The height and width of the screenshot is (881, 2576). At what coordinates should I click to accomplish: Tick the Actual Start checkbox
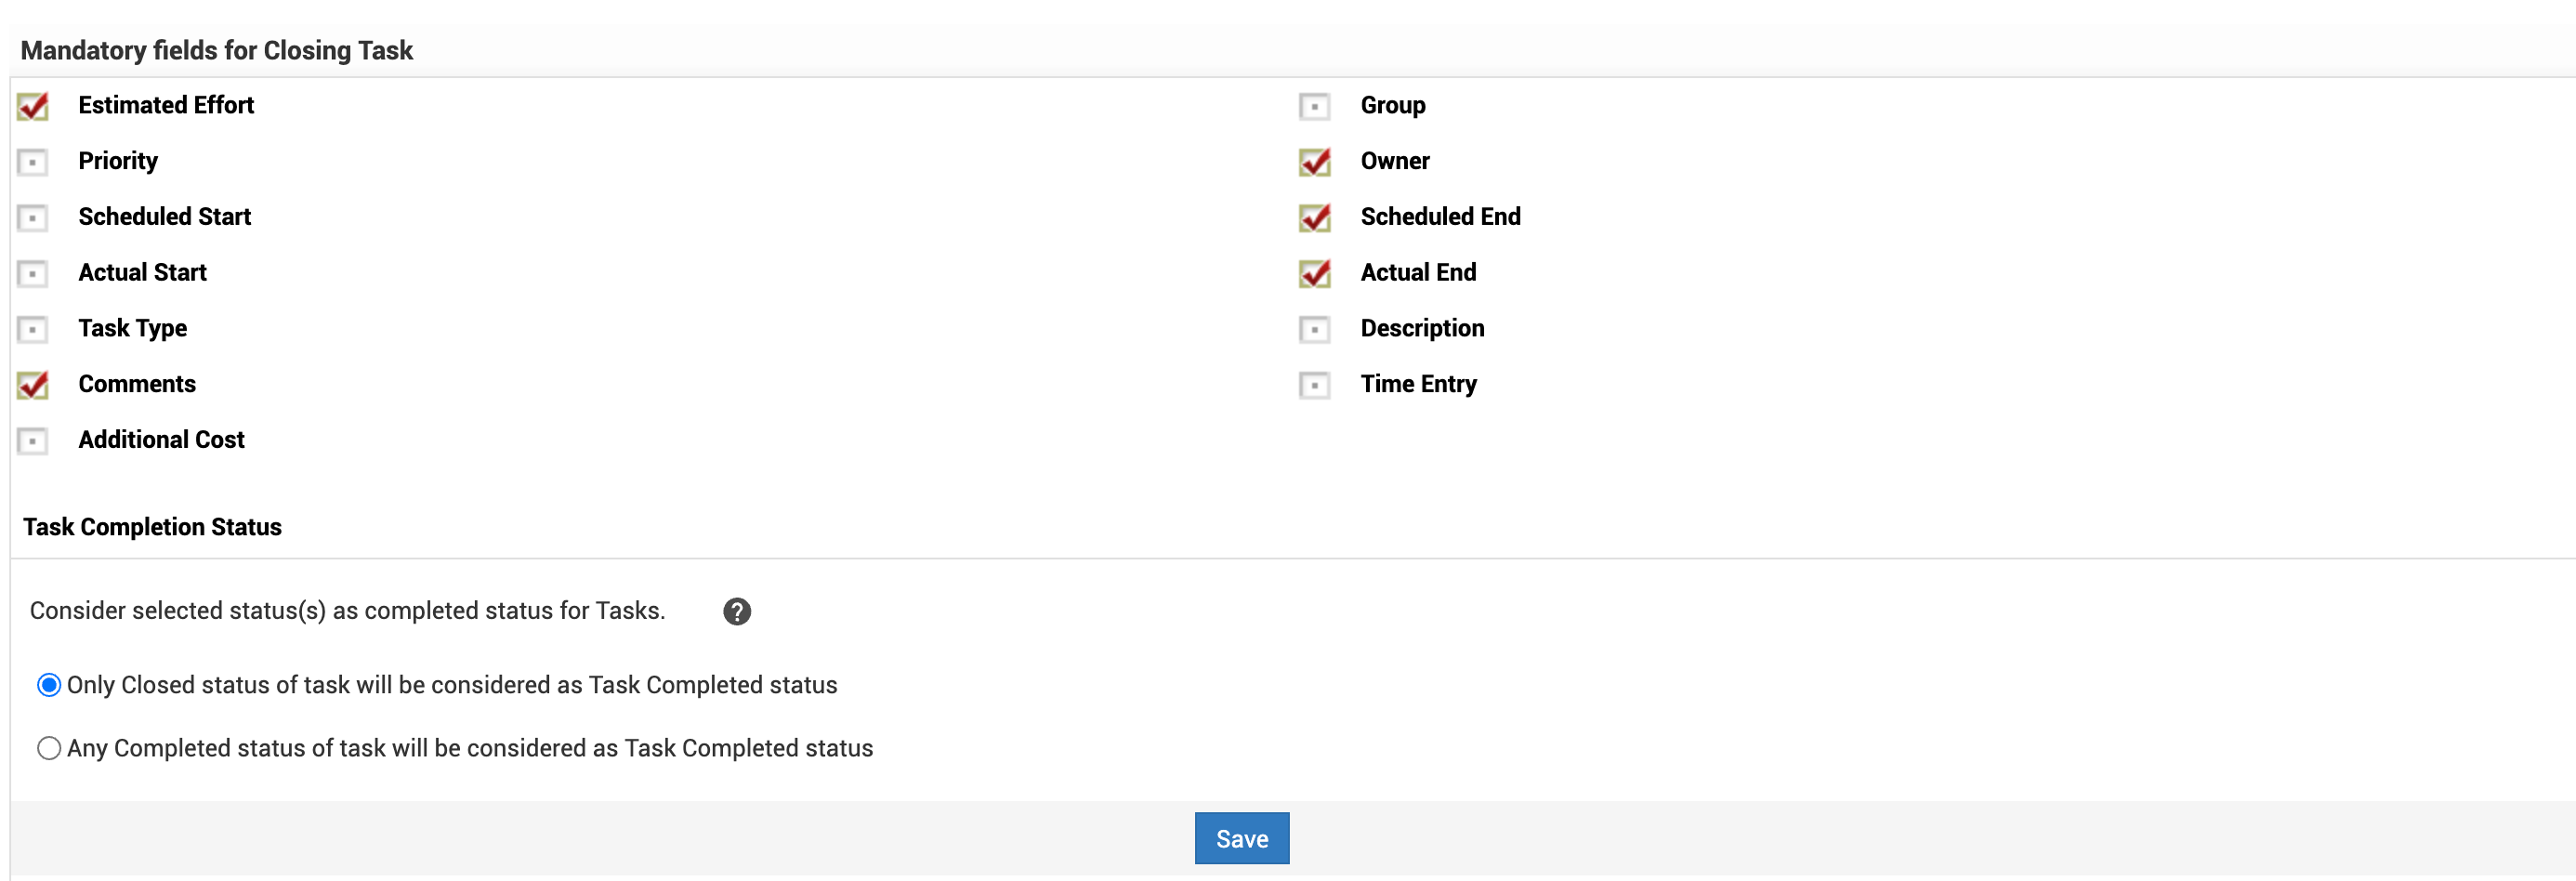(x=33, y=273)
